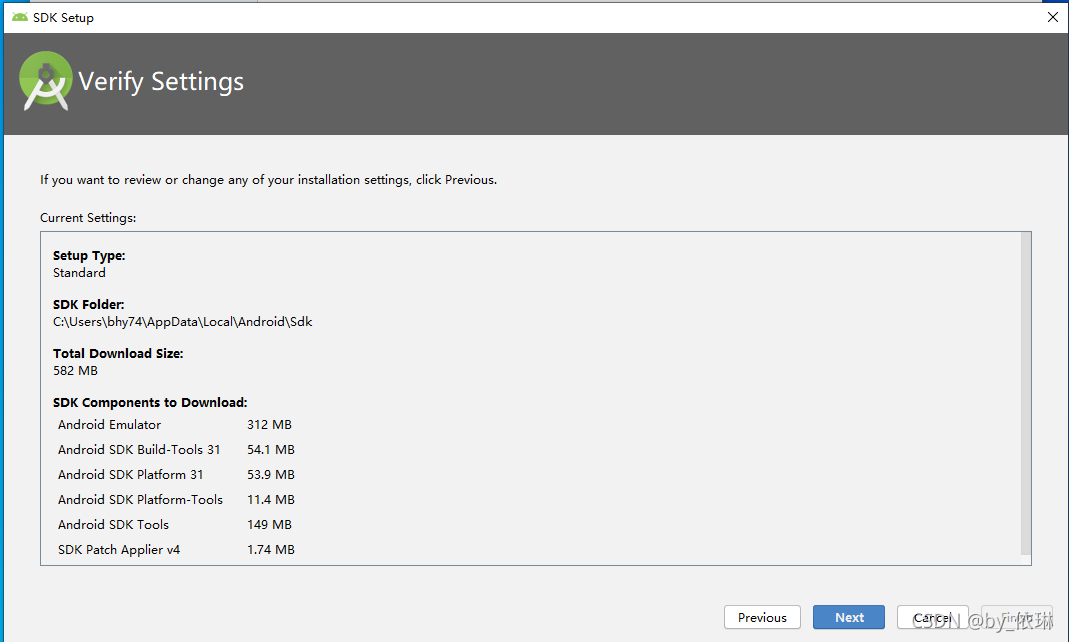Click the Android SDK Tools entry
The width and height of the screenshot is (1069, 642).
tap(113, 525)
